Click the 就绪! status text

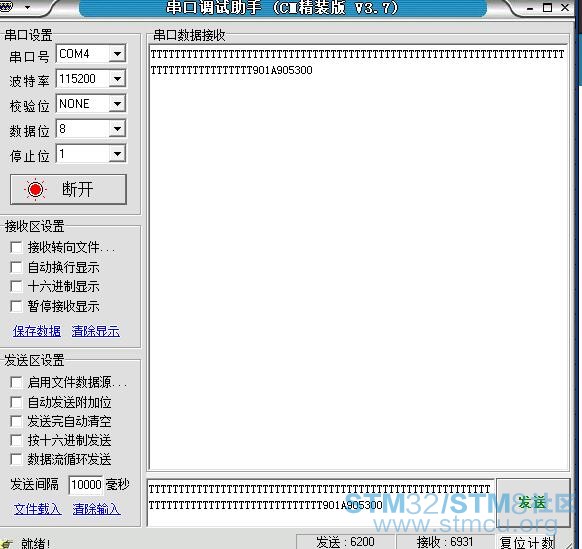[35, 544]
